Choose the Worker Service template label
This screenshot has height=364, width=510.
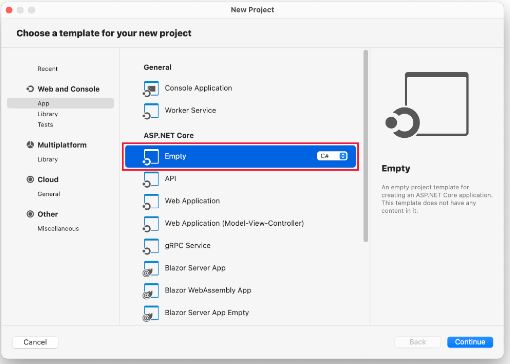click(x=190, y=110)
